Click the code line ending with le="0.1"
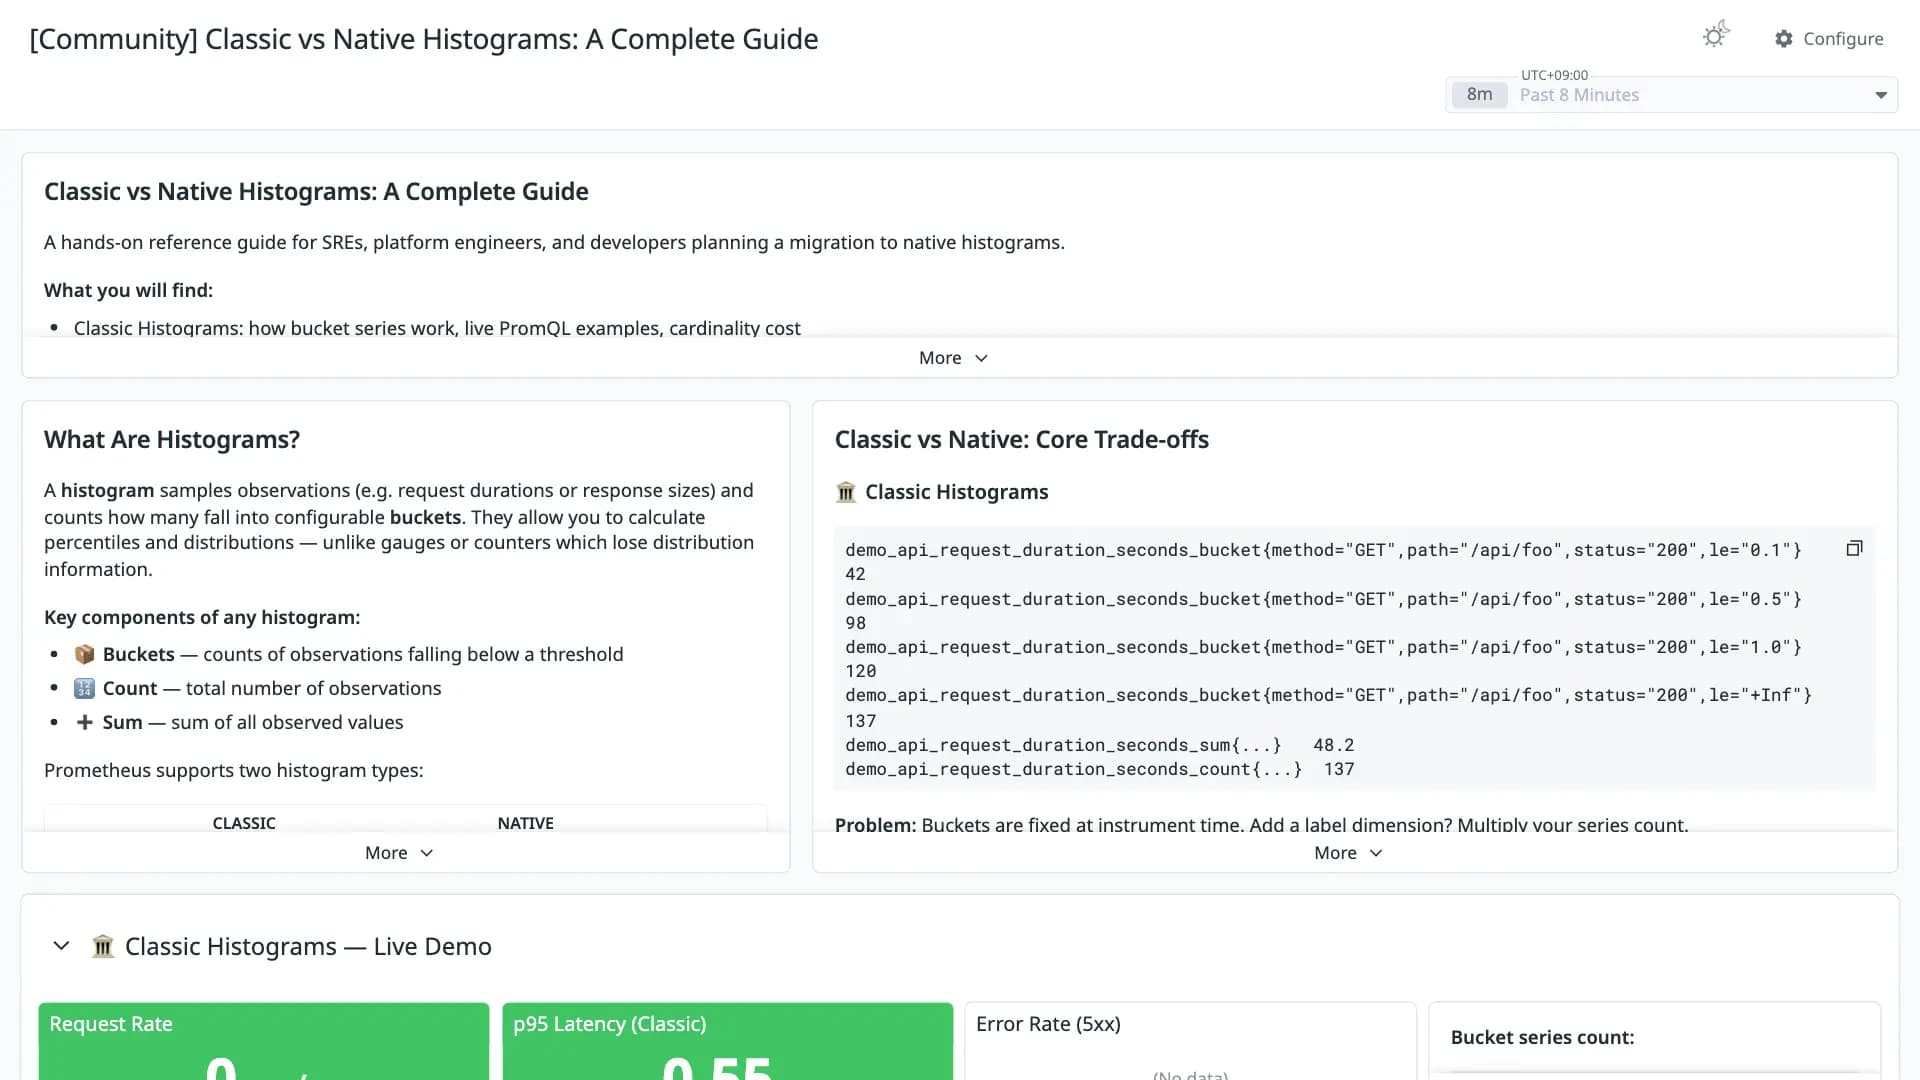Screen dimensions: 1920x1080 pyautogui.click(x=1323, y=550)
